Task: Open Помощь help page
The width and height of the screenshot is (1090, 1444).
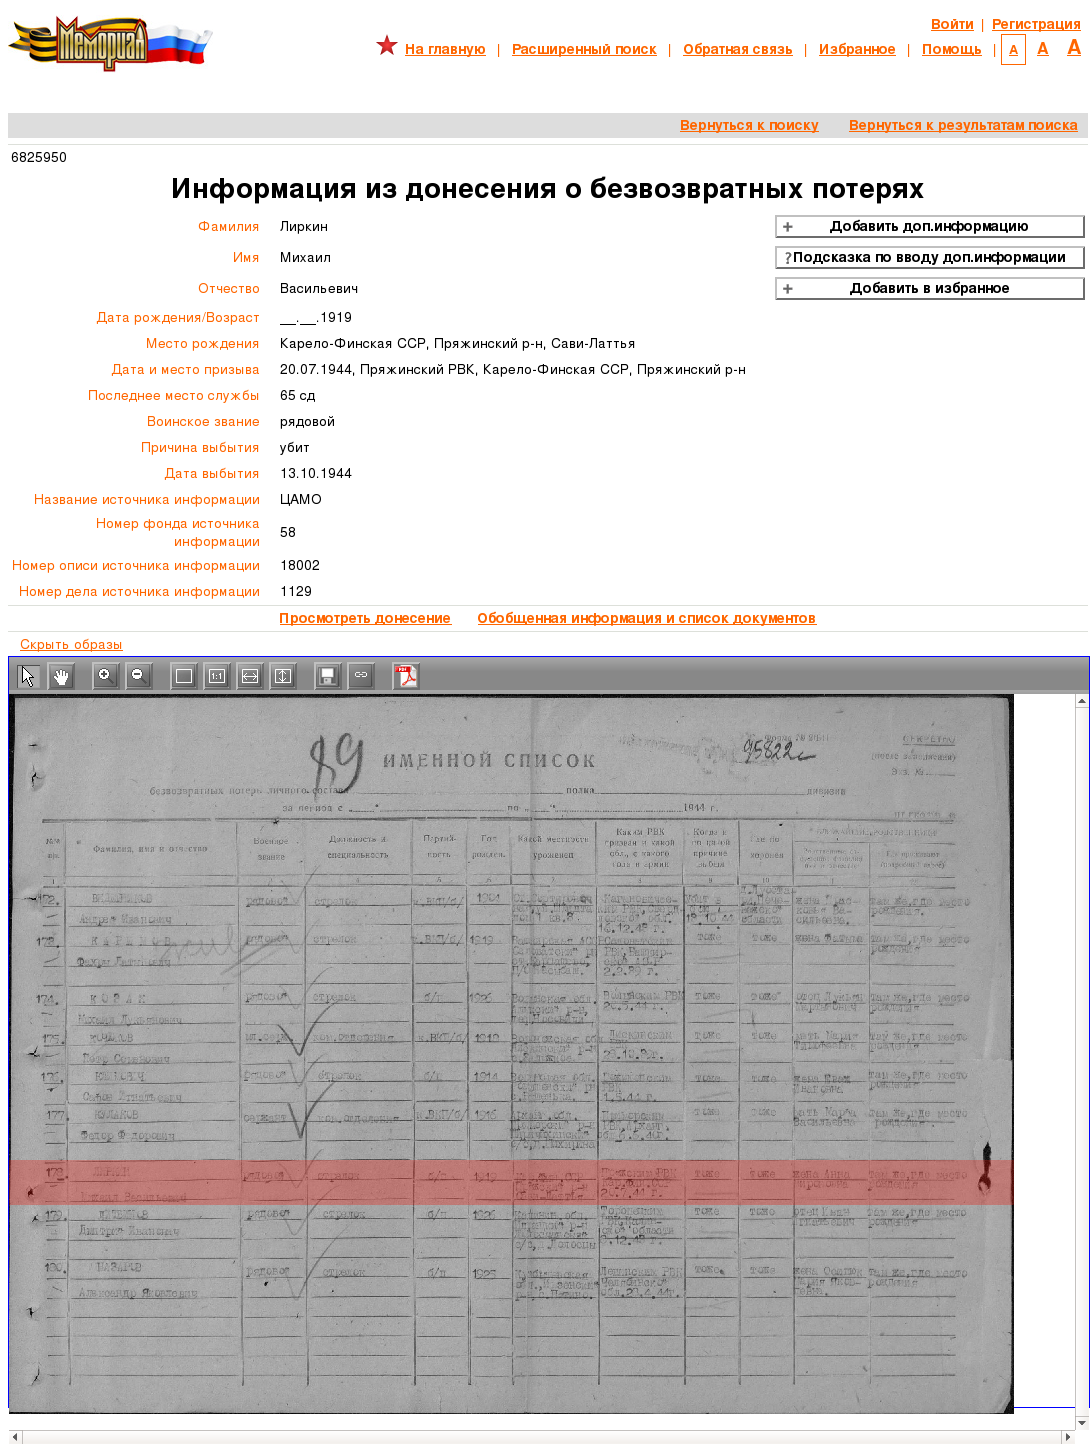Action: click(952, 49)
